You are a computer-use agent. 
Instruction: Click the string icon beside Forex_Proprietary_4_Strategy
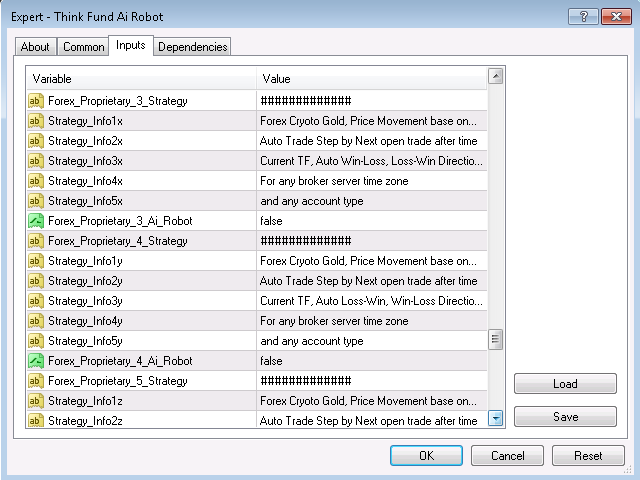click(36, 241)
